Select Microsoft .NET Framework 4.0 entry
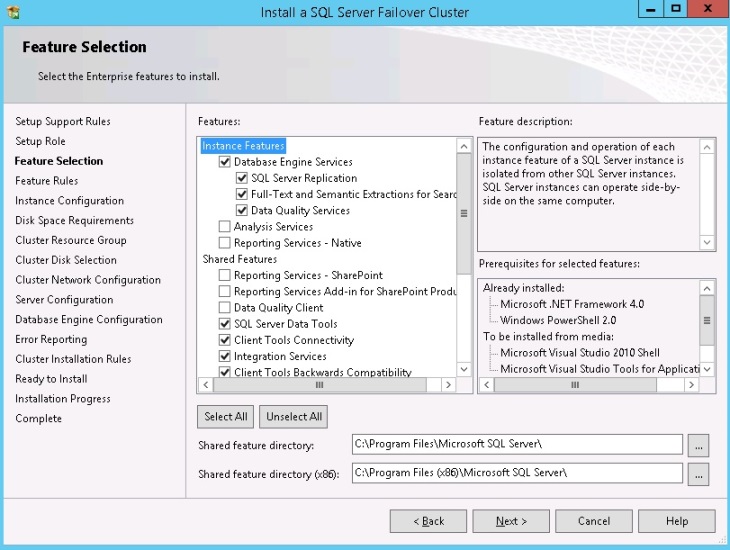The width and height of the screenshot is (730, 550). tap(572, 304)
